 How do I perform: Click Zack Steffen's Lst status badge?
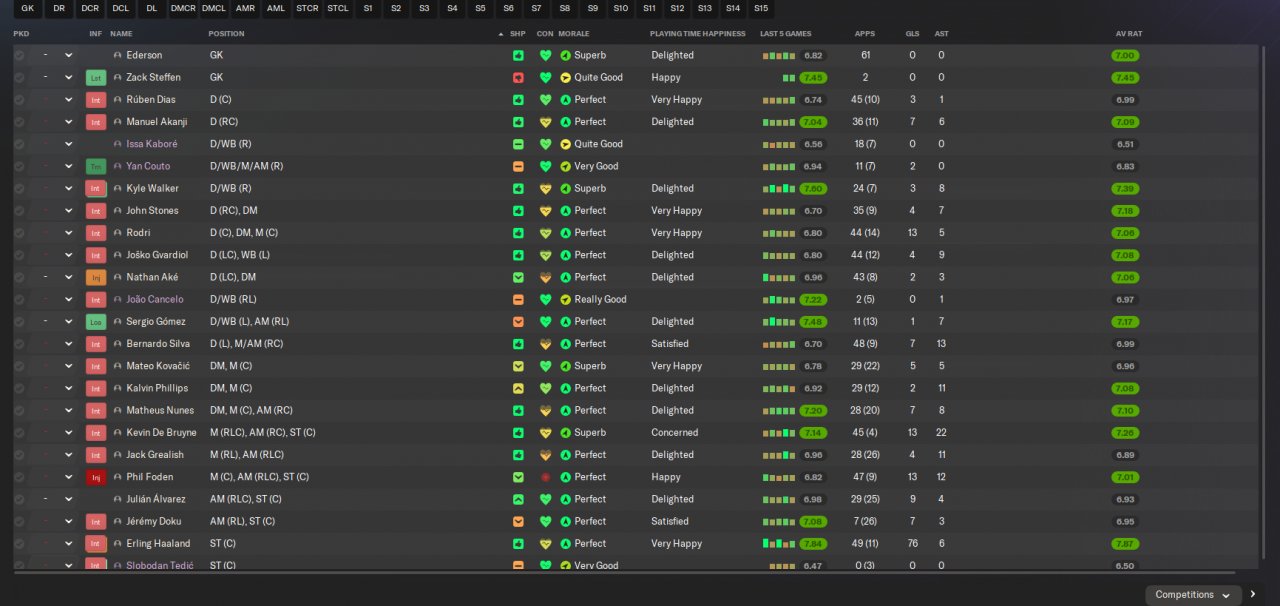tap(96, 77)
